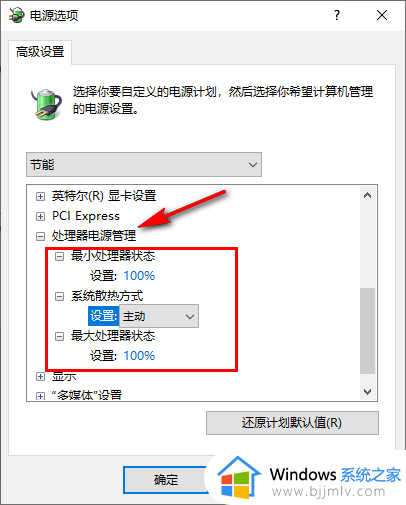Open the 节能 power plan dropdown
The height and width of the screenshot is (505, 406).
[x=144, y=165]
